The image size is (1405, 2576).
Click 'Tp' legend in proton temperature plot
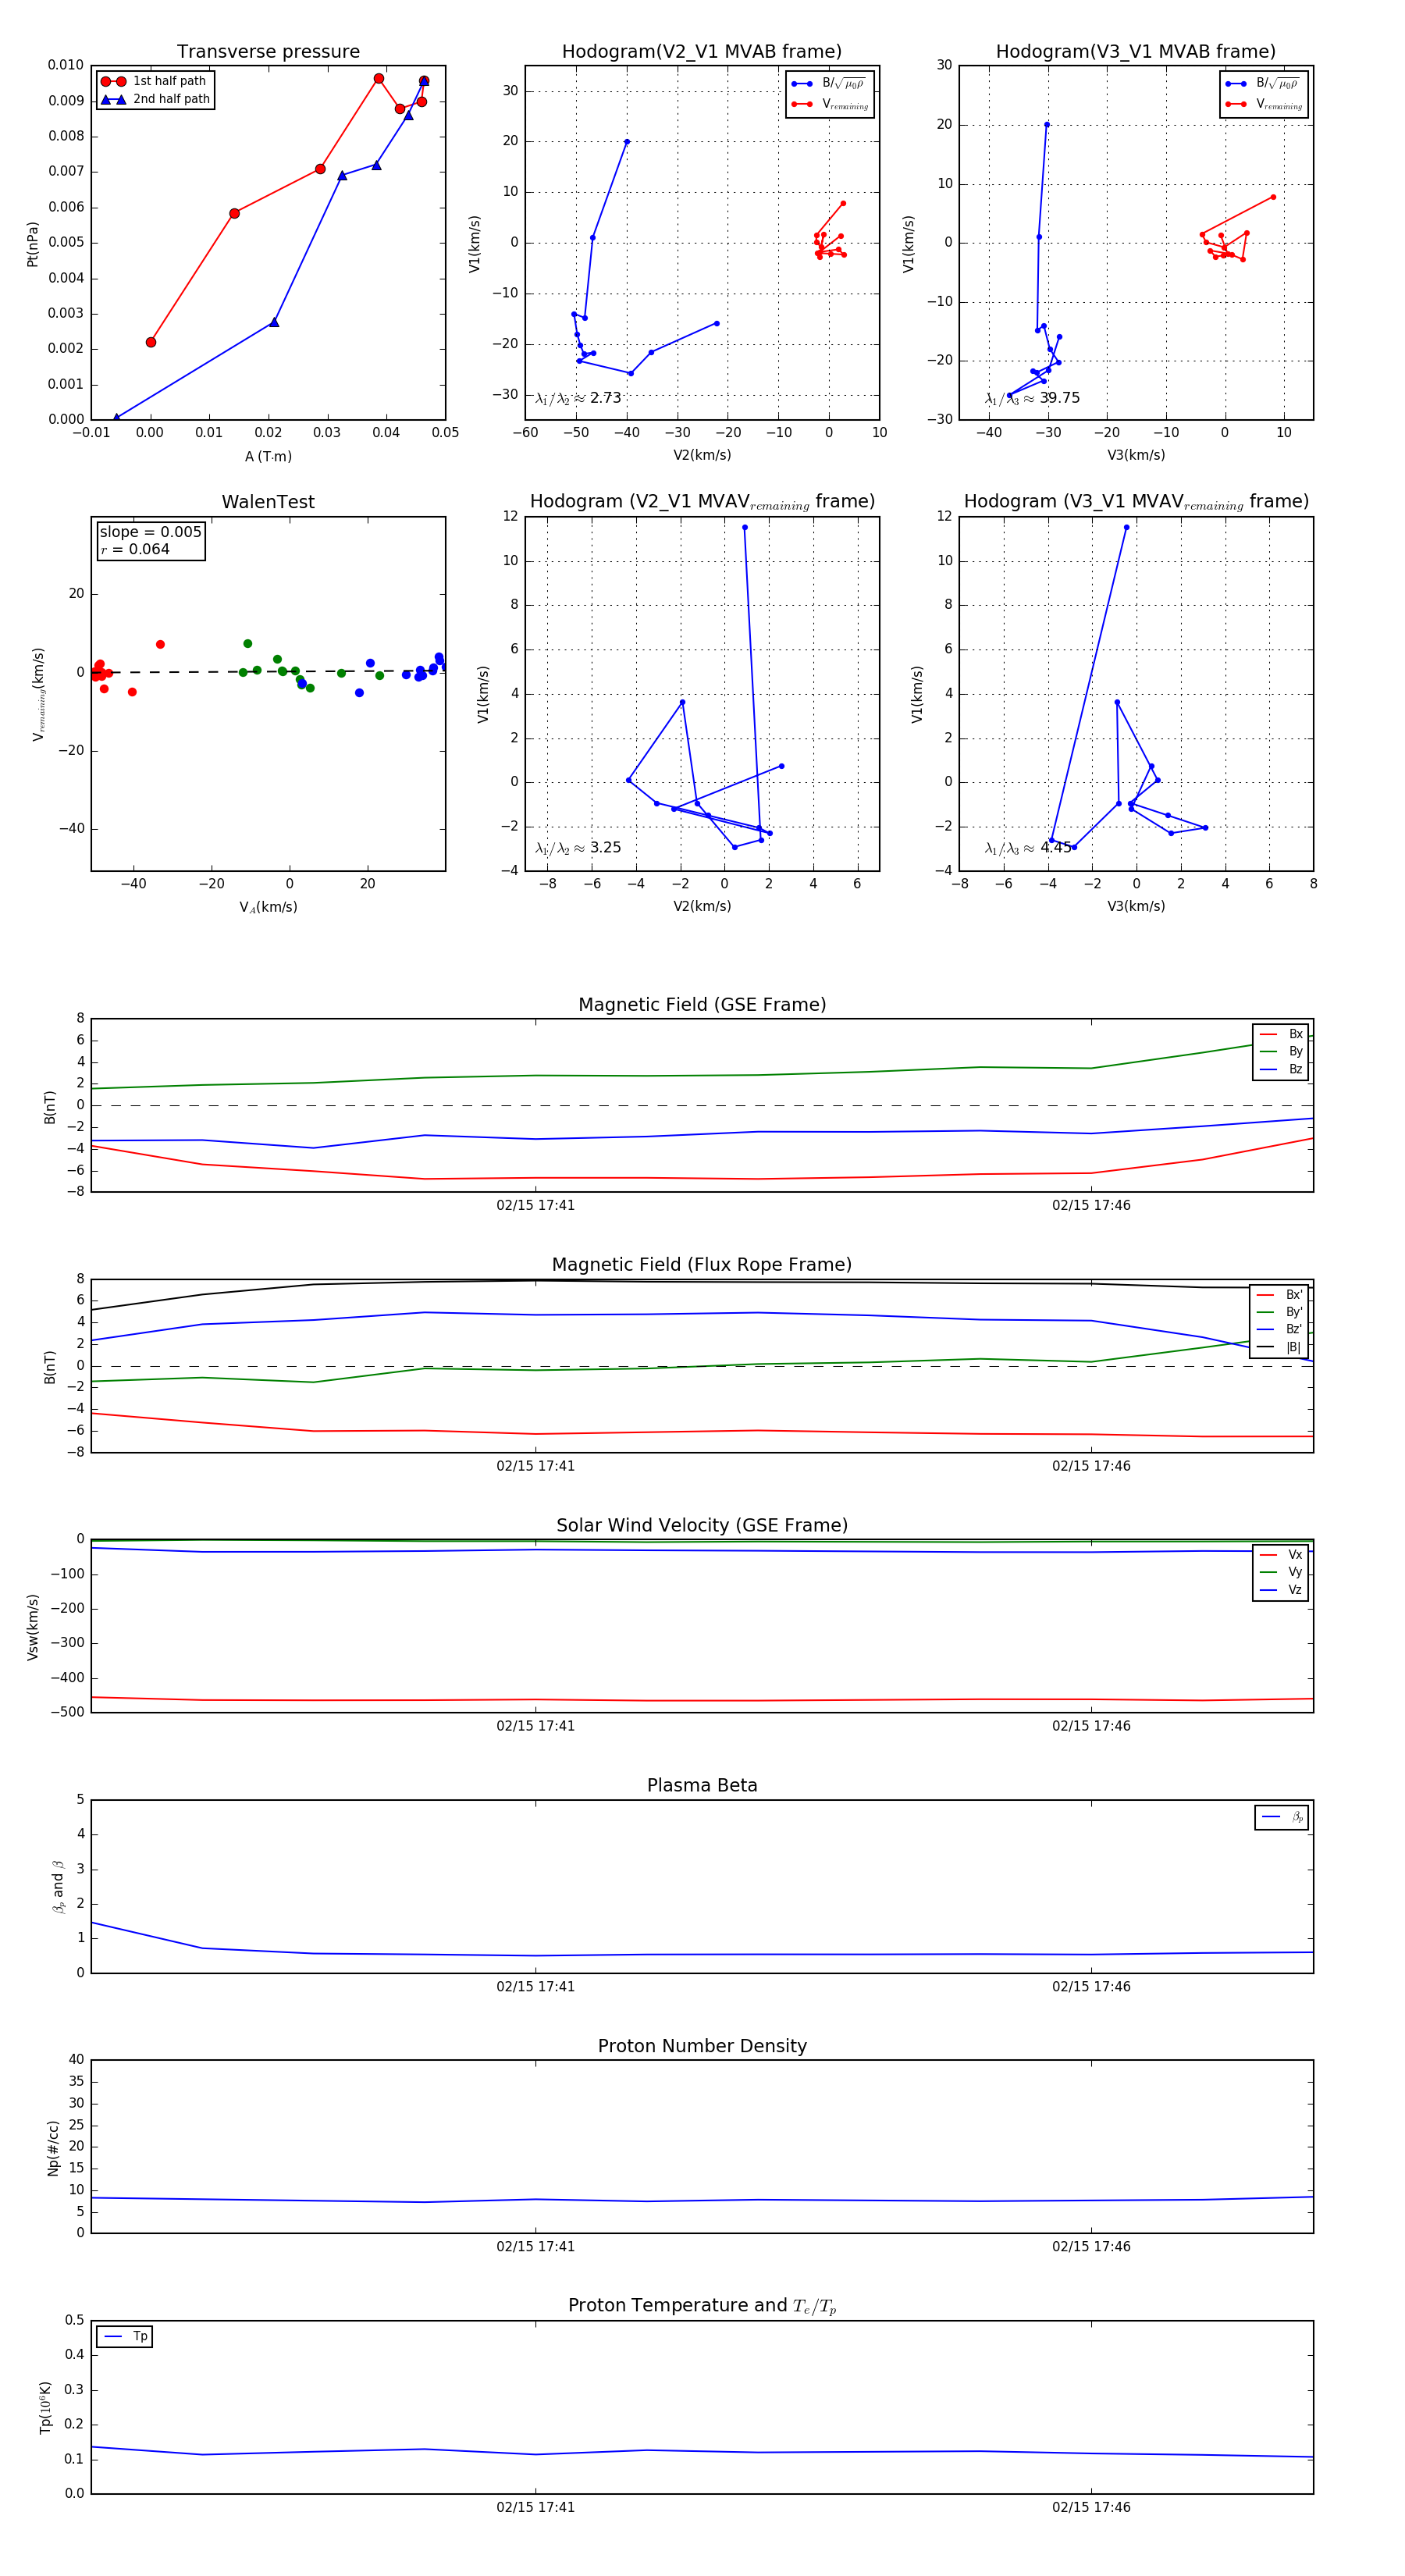(125, 2336)
